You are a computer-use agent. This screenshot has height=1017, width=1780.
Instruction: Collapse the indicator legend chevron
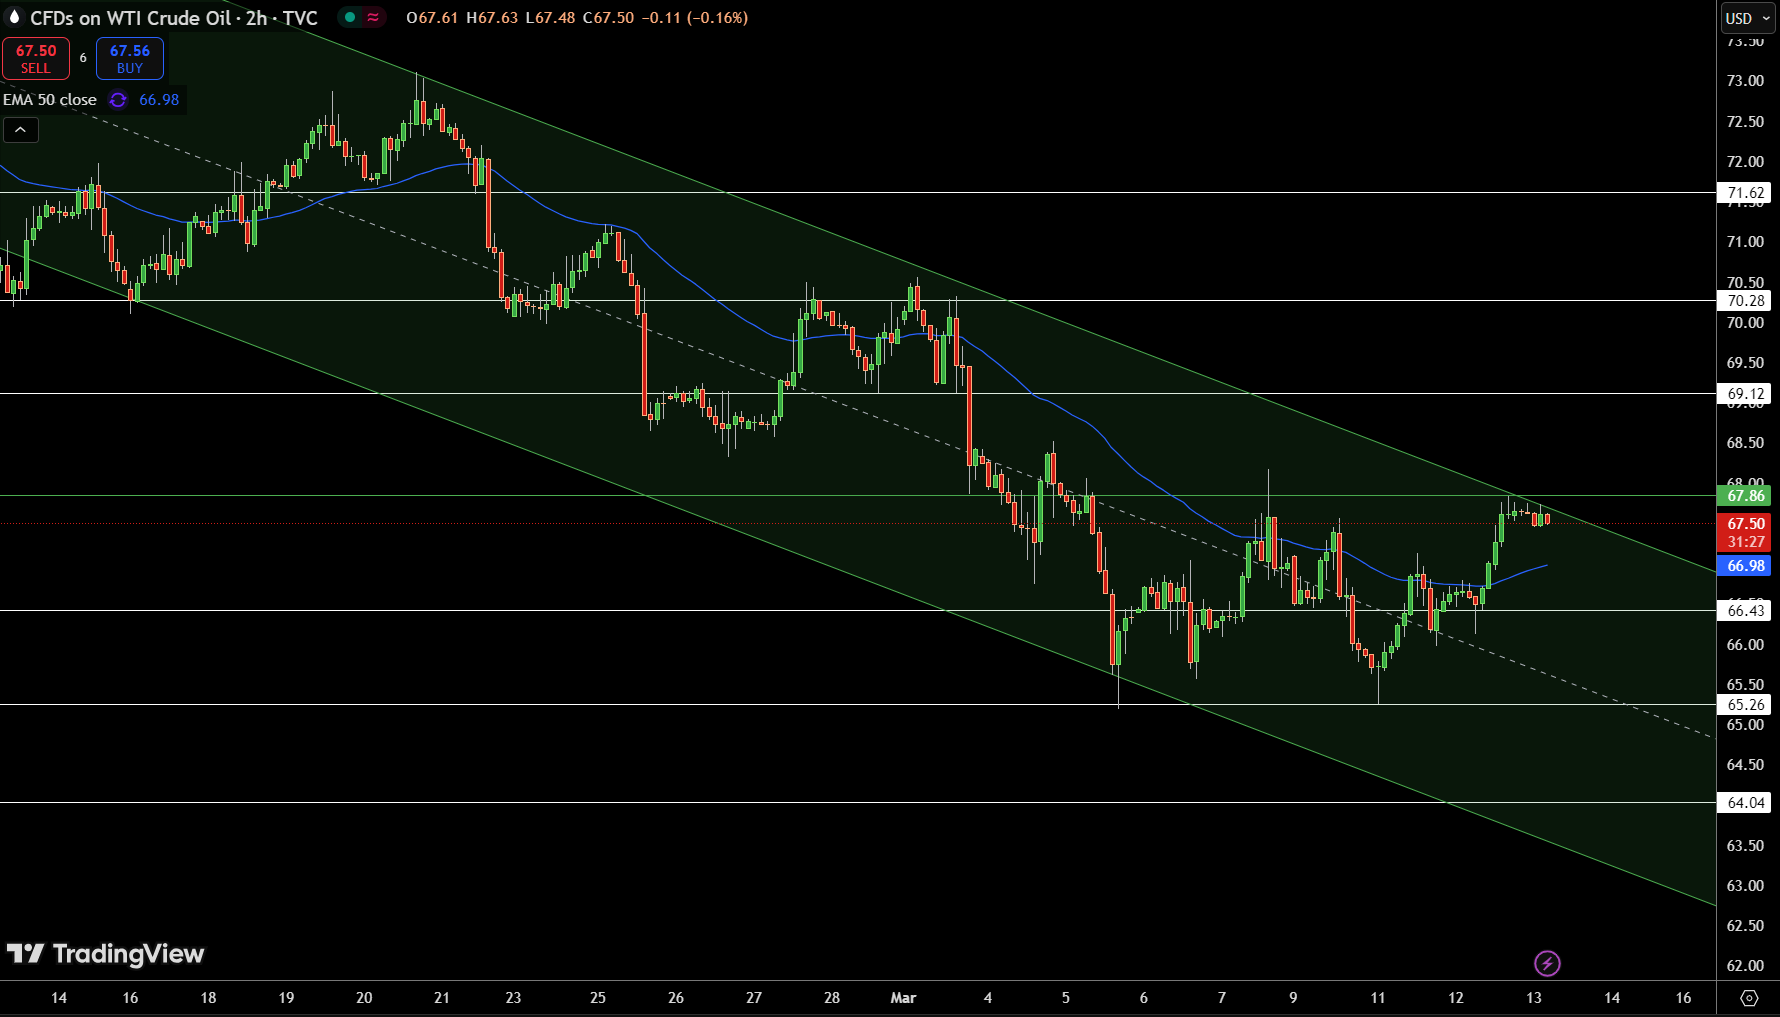coord(21,130)
